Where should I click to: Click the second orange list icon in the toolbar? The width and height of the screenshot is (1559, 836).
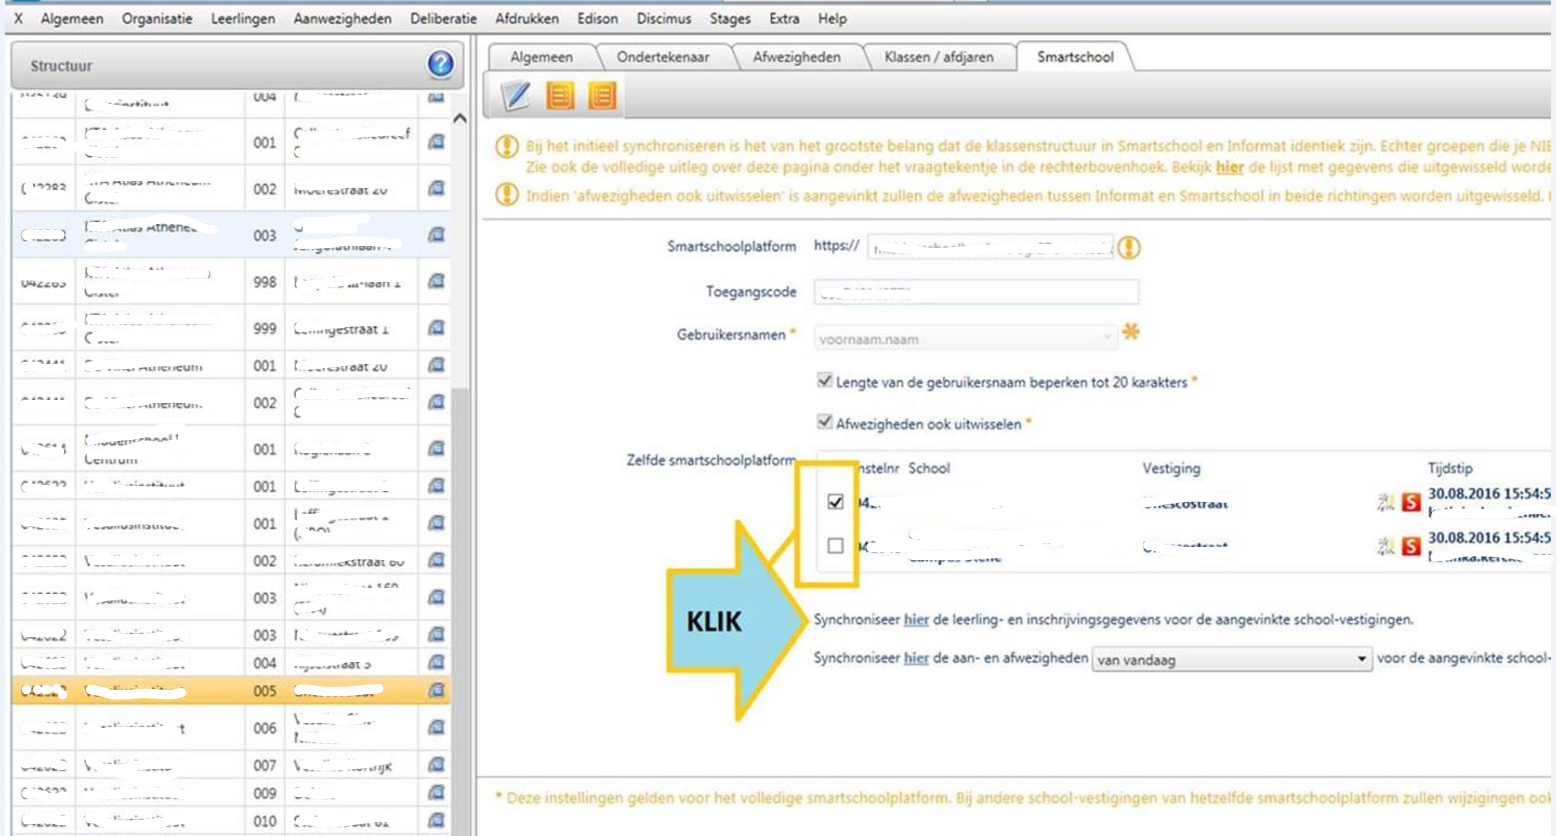click(602, 96)
